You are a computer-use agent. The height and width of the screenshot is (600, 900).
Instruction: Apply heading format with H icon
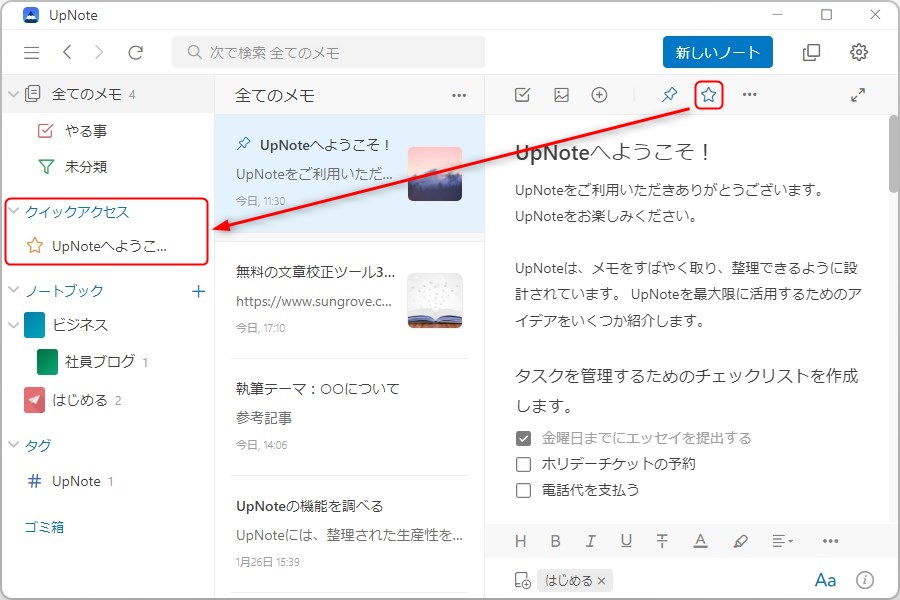(521, 541)
